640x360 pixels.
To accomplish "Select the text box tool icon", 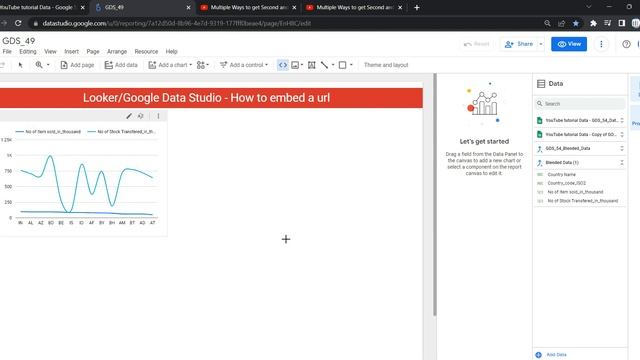I will 311,65.
